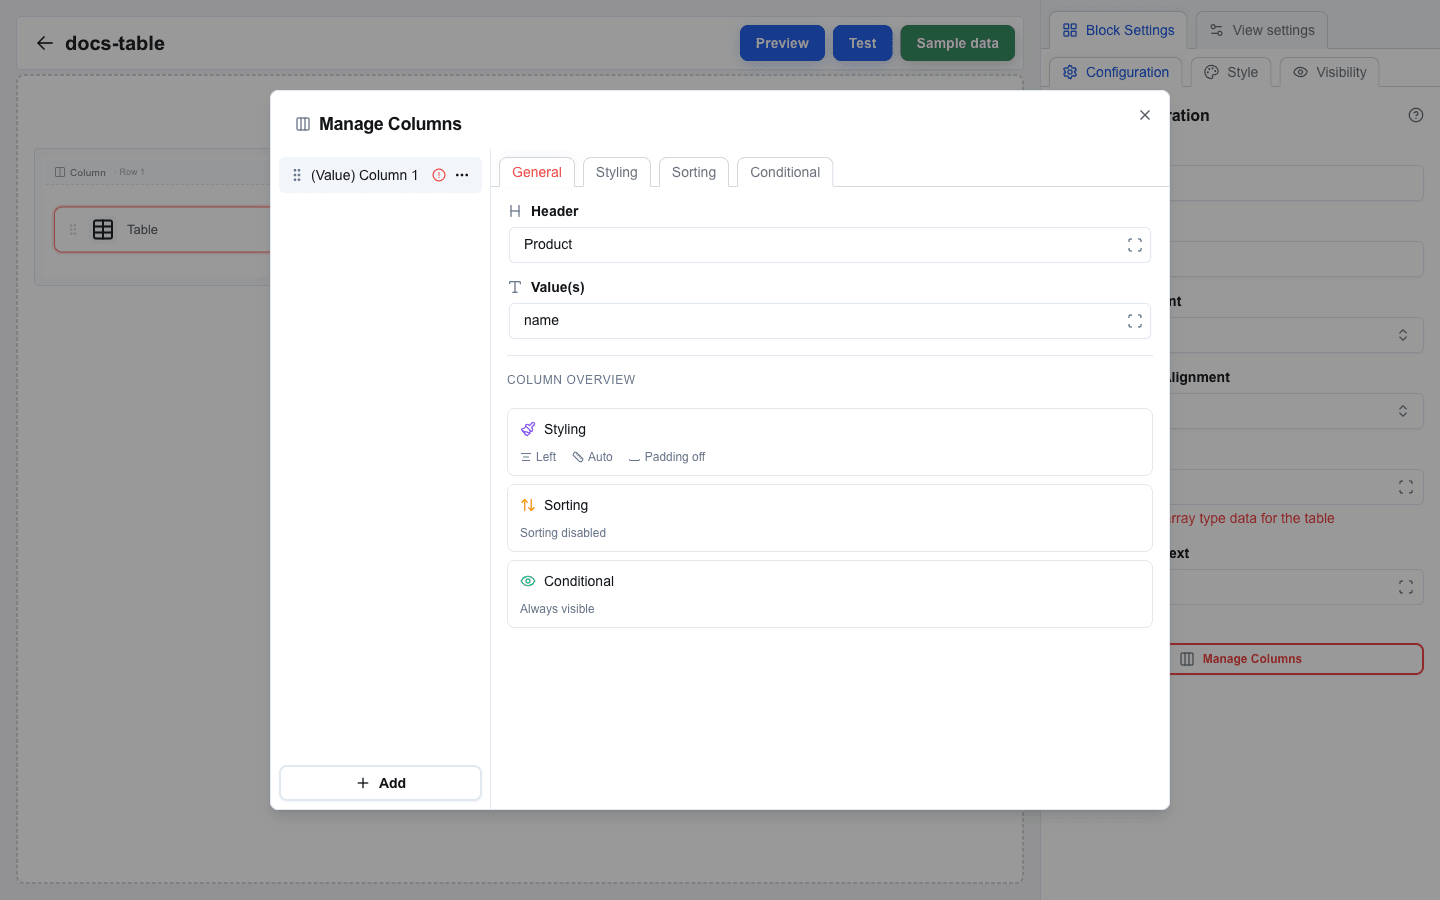Screen dimensions: 1440x900
Task: Close the Manage Columns dialog
Action: [1145, 115]
